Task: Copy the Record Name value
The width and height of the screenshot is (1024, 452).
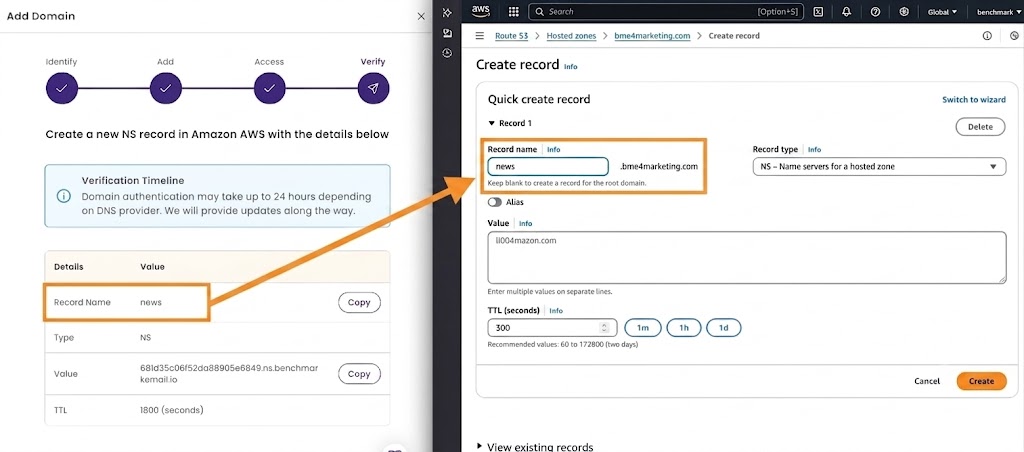Action: 359,302
